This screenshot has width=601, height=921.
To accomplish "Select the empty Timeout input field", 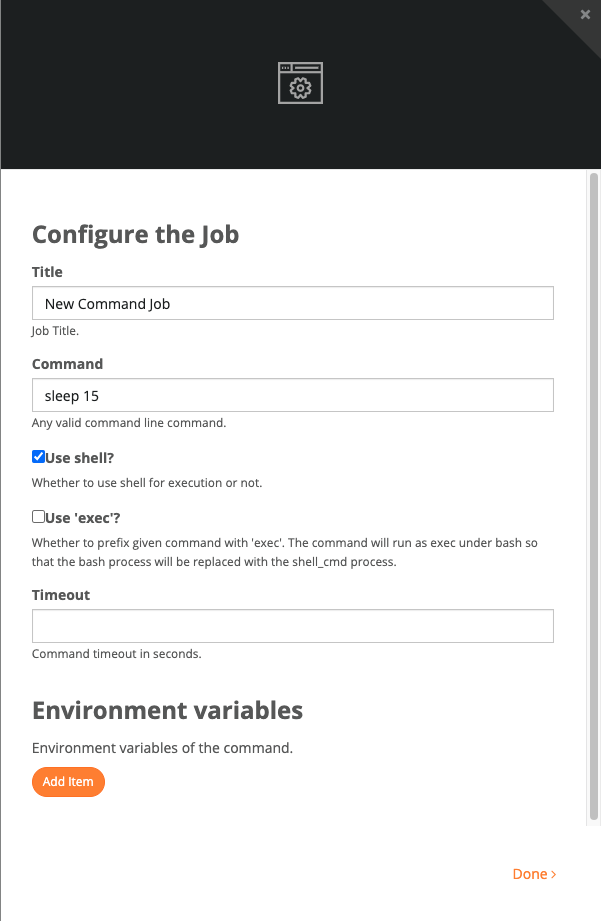I will pos(293,626).
